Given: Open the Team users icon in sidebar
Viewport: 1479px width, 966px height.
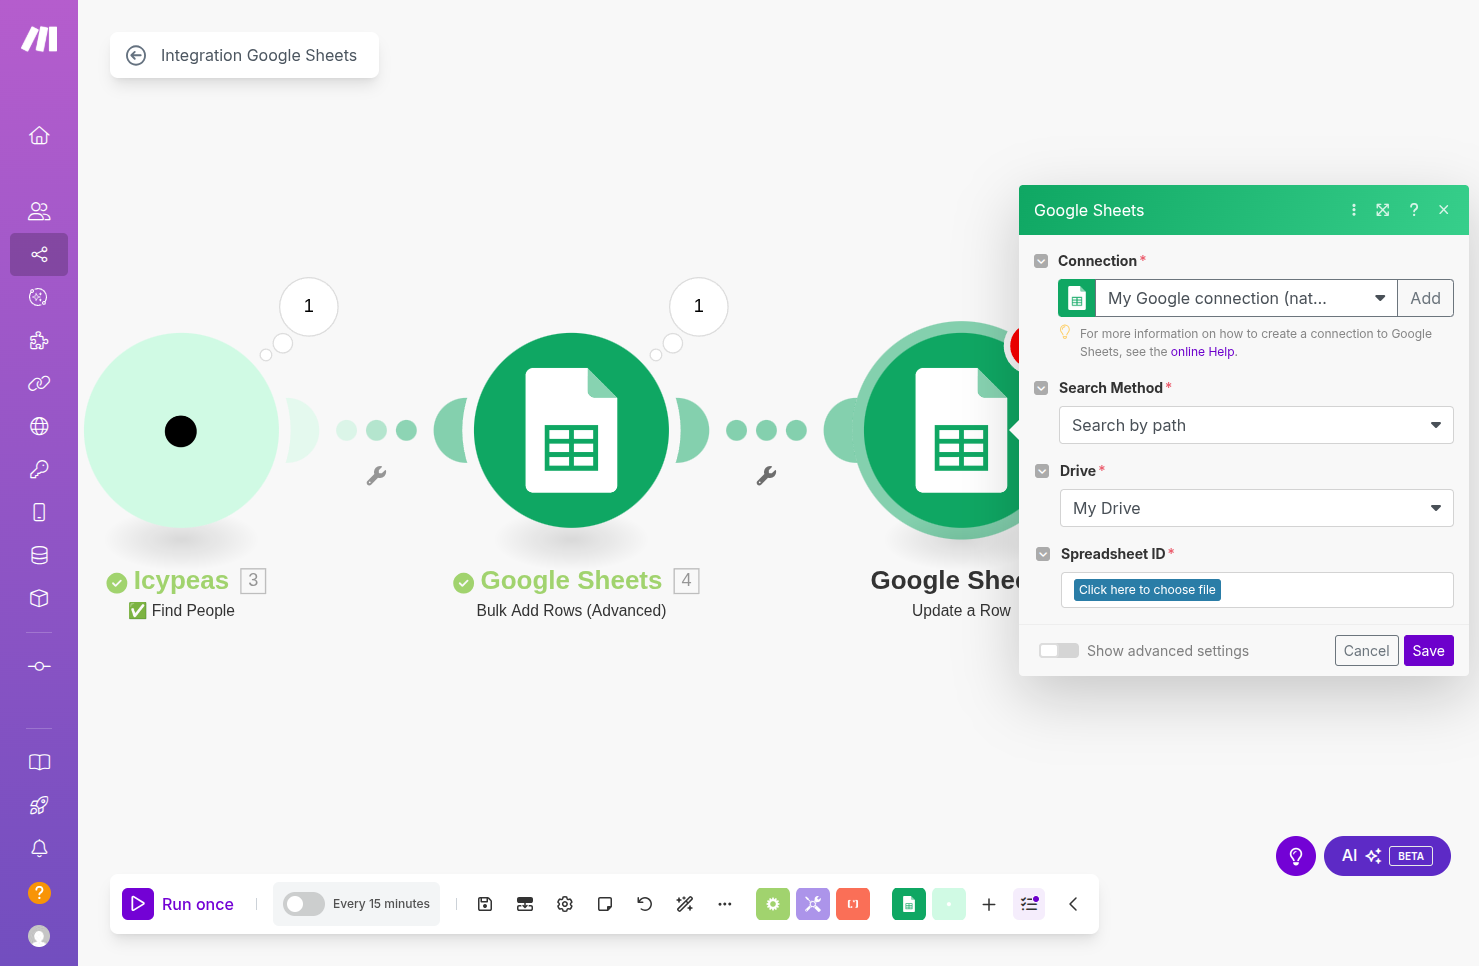Looking at the screenshot, I should [39, 211].
